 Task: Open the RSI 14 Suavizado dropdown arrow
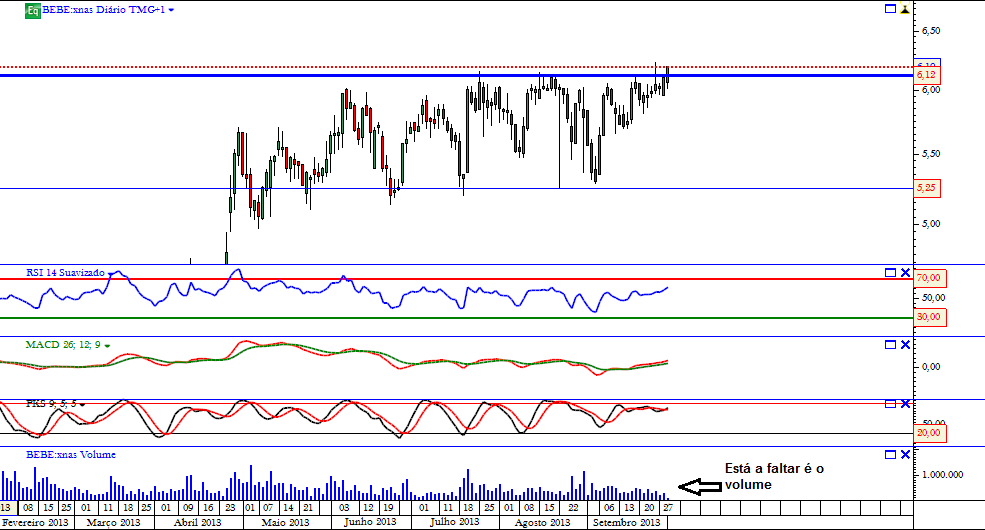click(111, 273)
